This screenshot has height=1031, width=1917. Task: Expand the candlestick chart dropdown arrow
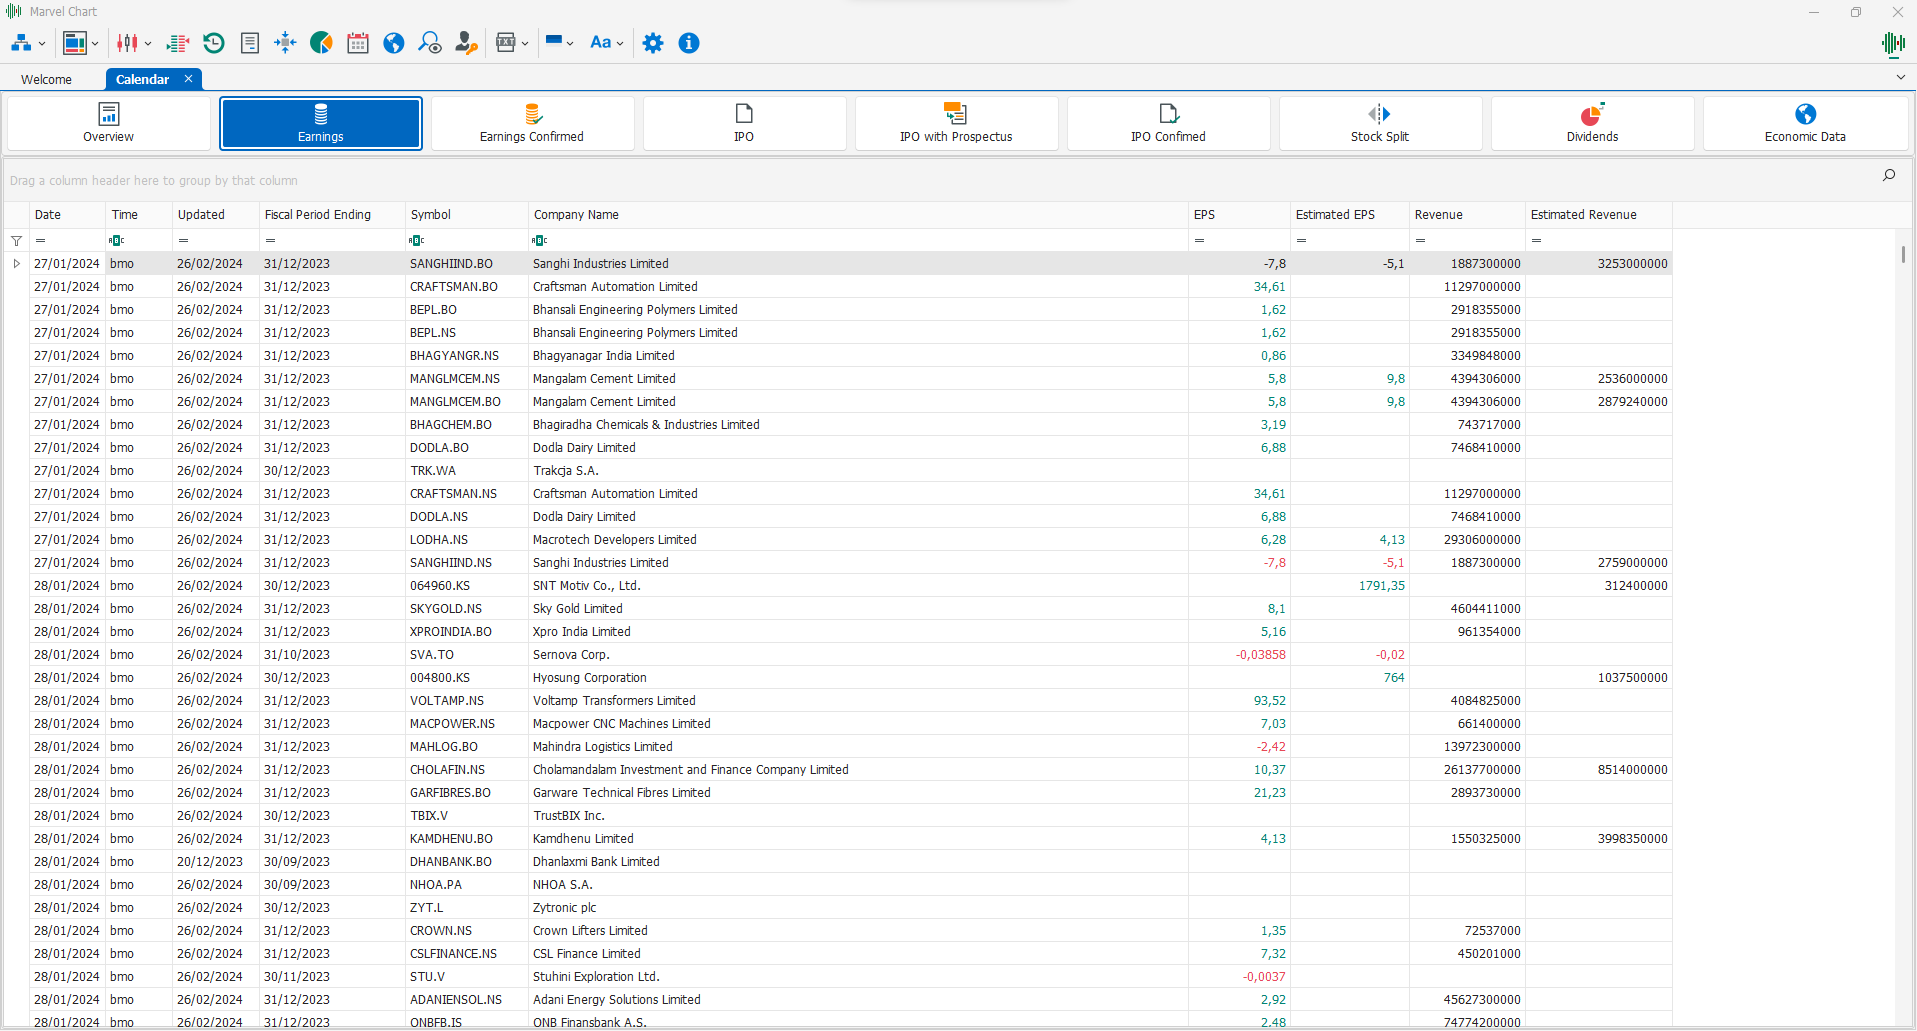[x=148, y=44]
